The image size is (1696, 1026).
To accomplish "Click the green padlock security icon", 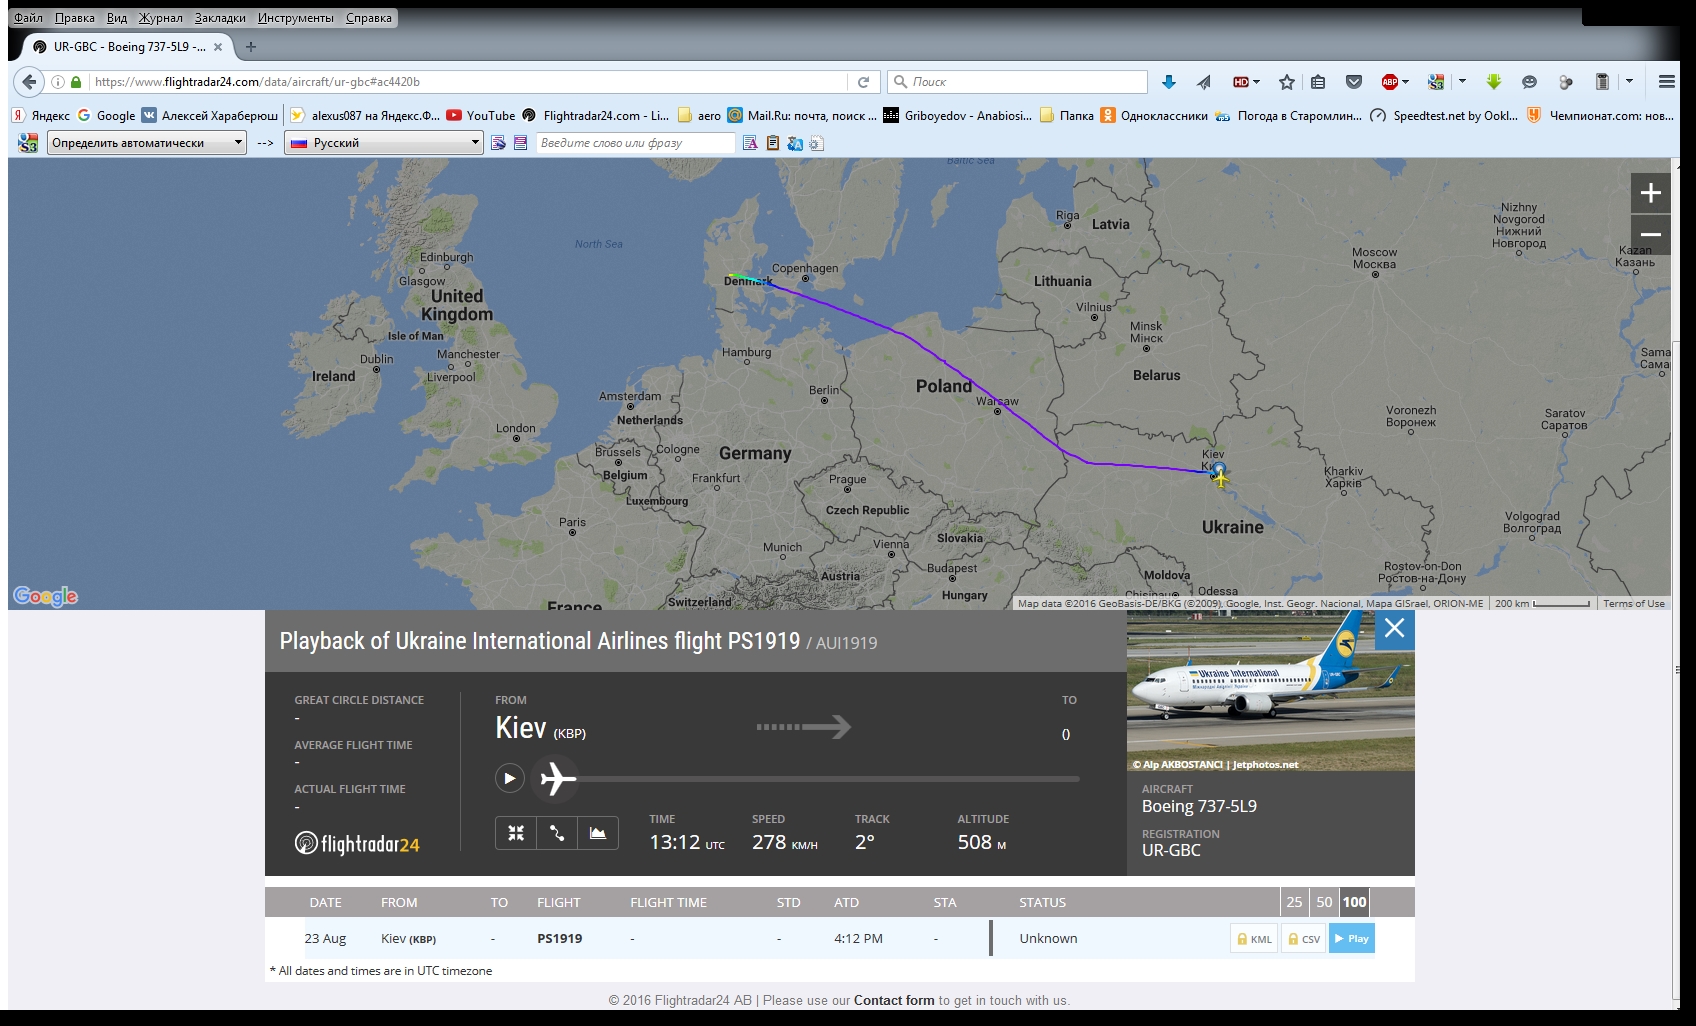I will click(76, 82).
